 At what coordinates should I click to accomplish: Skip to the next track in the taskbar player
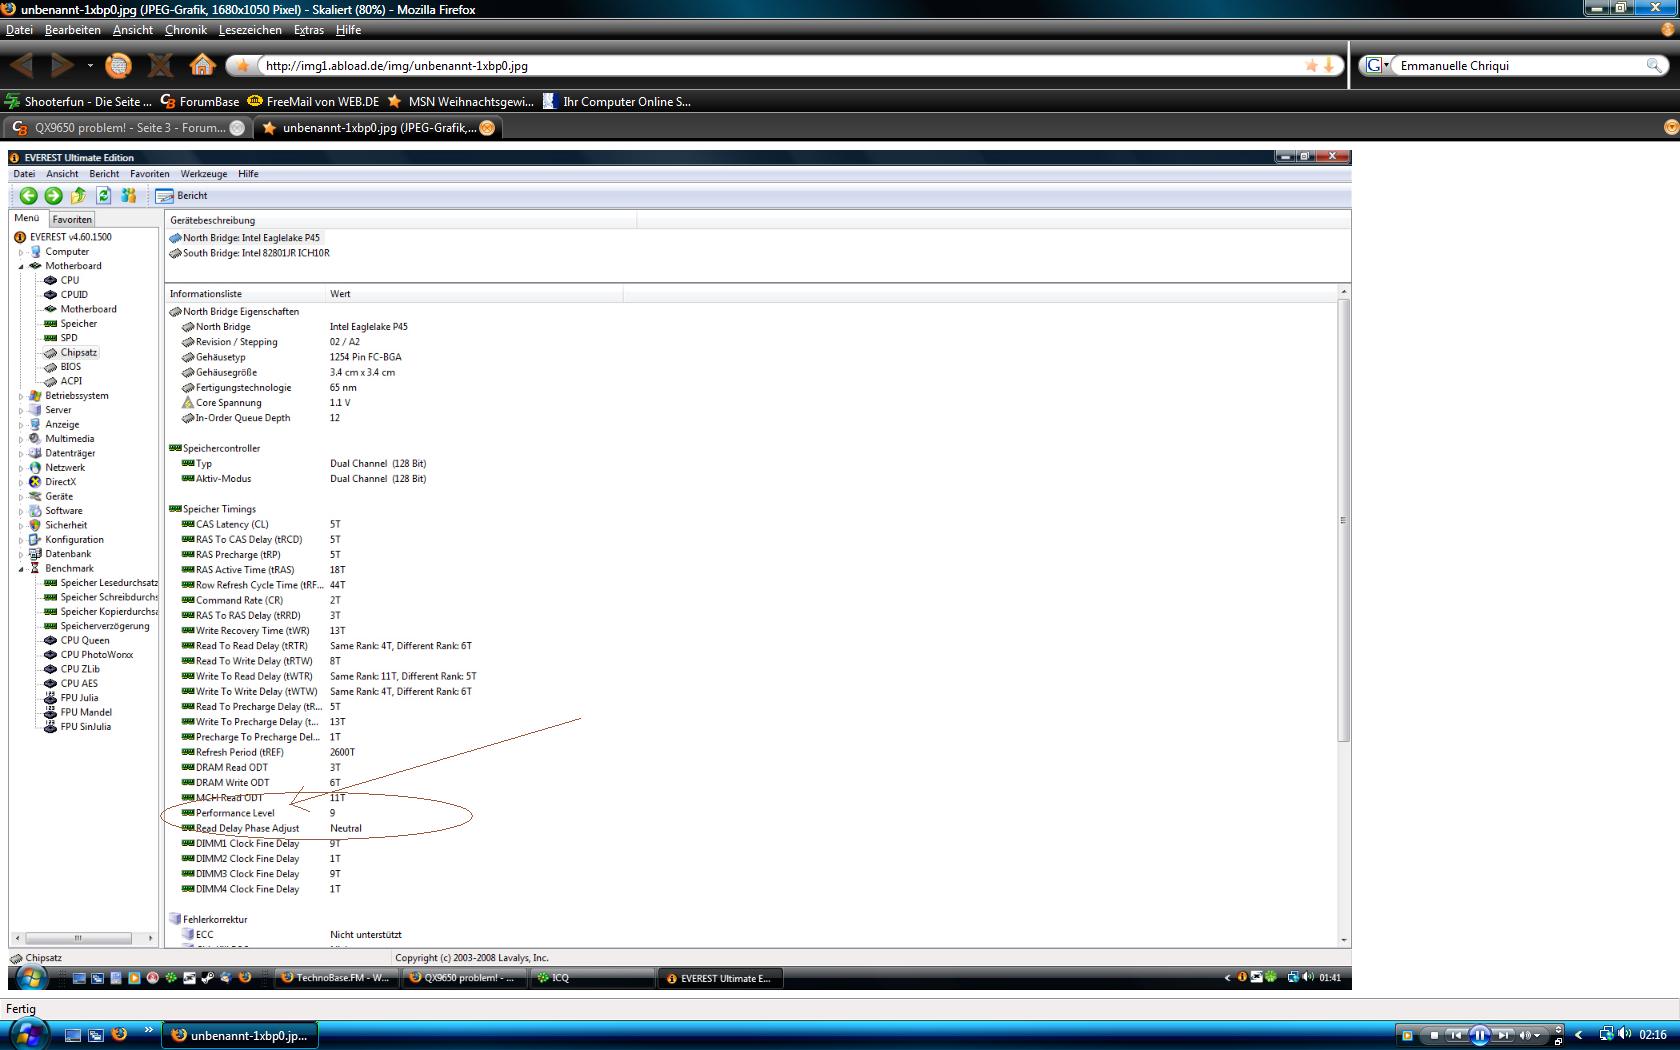pos(1503,1035)
